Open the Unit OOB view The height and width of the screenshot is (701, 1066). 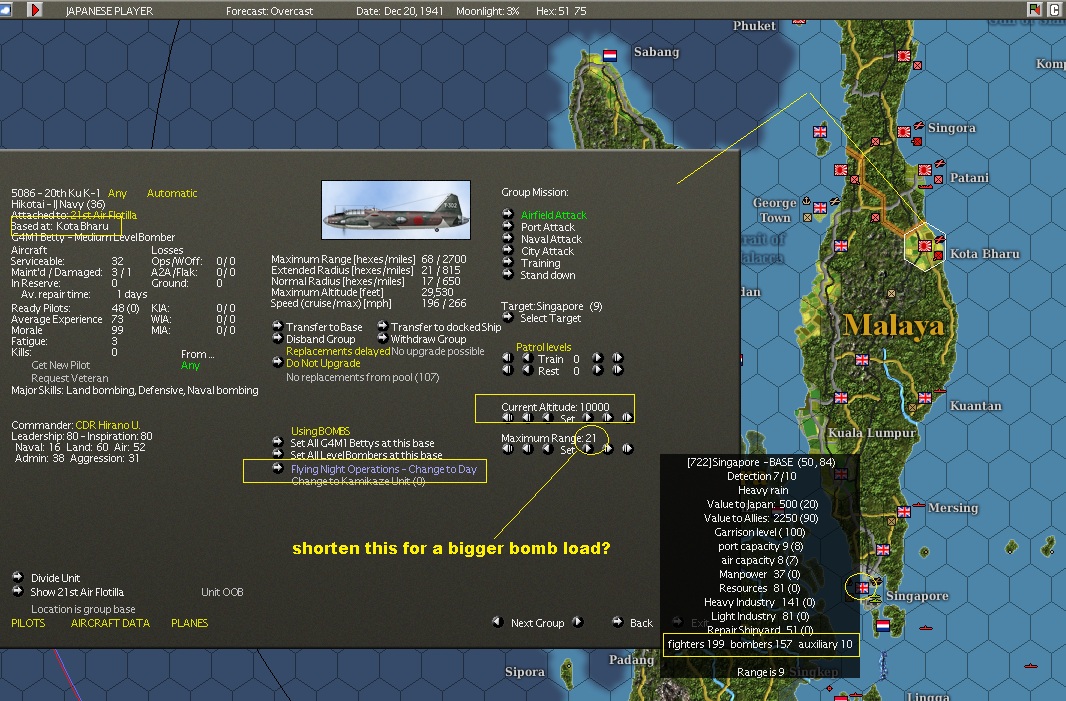pos(222,592)
